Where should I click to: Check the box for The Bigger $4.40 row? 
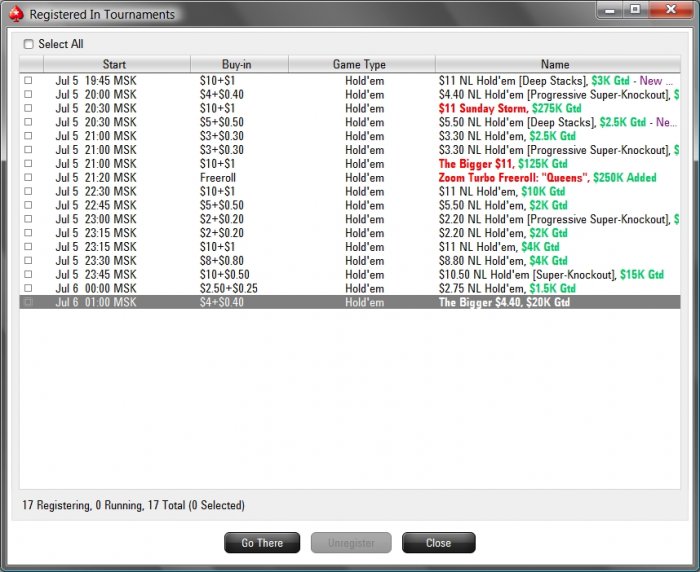(28, 302)
